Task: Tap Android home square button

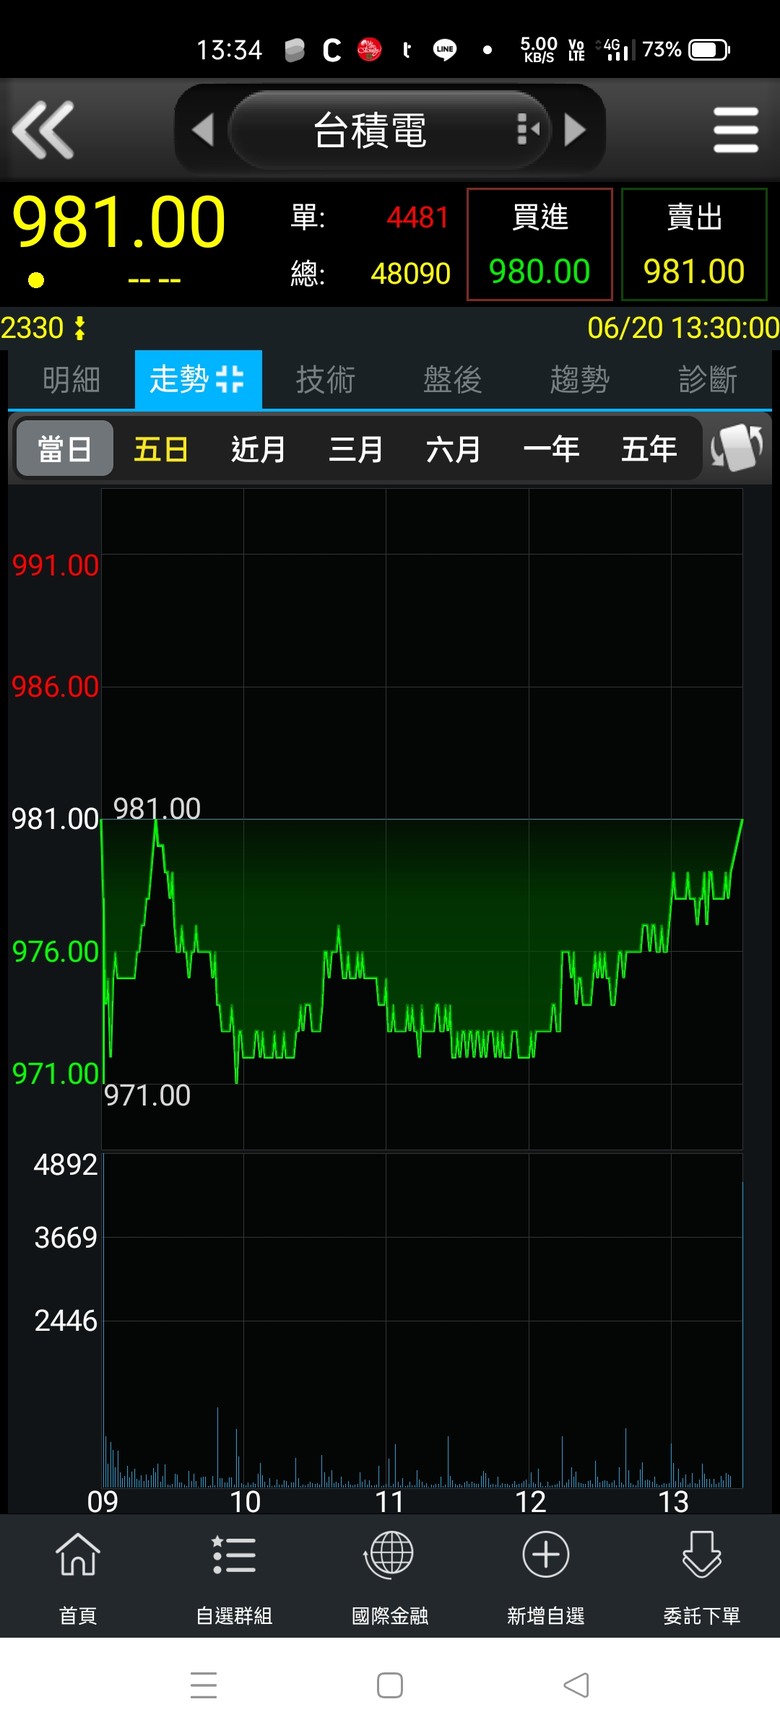Action: [x=390, y=1685]
